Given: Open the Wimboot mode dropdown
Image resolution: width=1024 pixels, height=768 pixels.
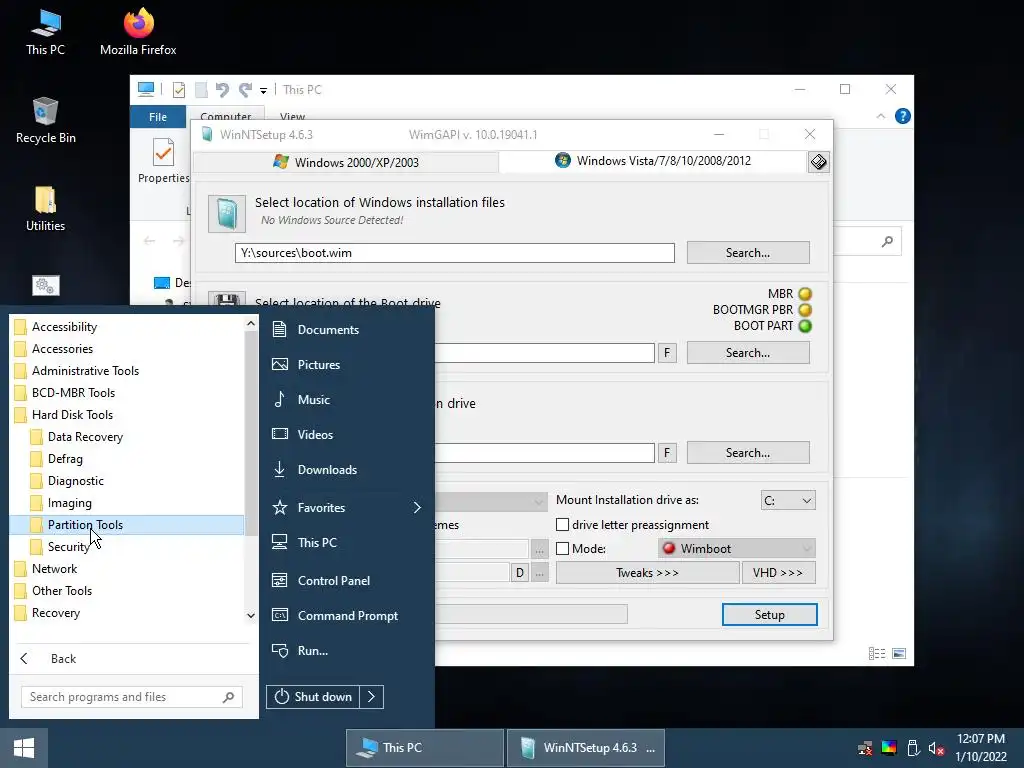Looking at the screenshot, I should click(x=737, y=549).
